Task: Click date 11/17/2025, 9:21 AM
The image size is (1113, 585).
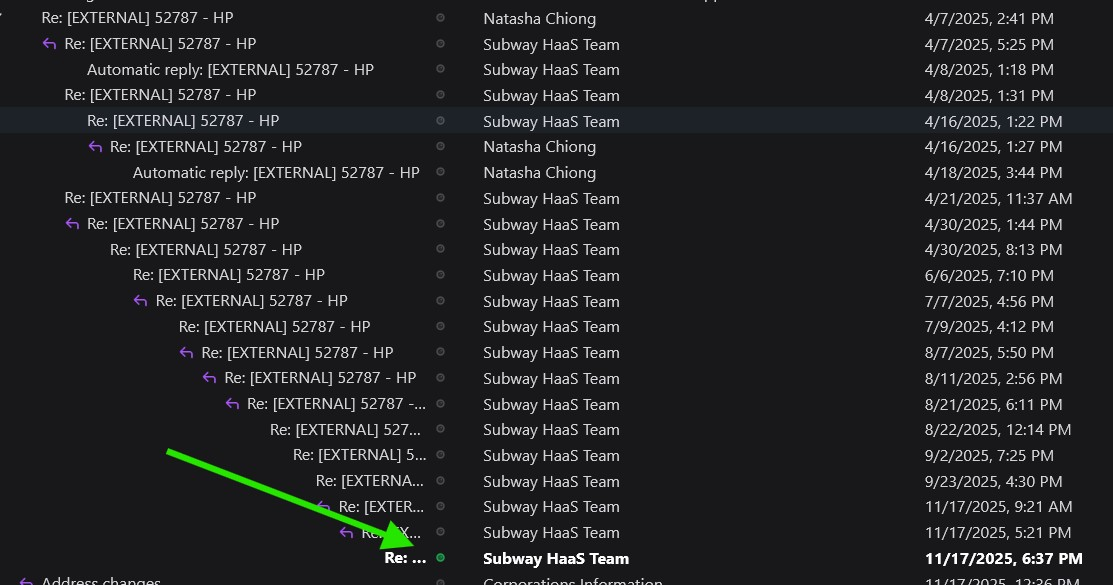Action: pos(998,507)
